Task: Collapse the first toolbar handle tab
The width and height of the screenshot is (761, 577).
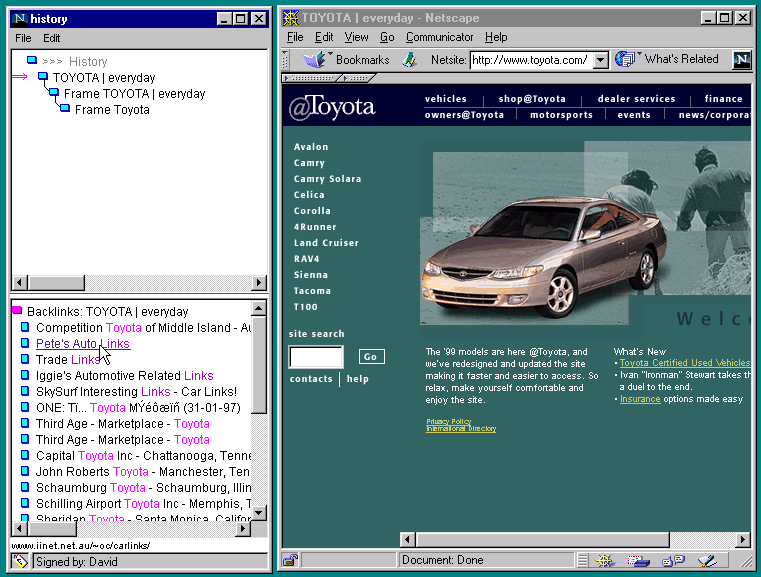Action: [x=312, y=78]
